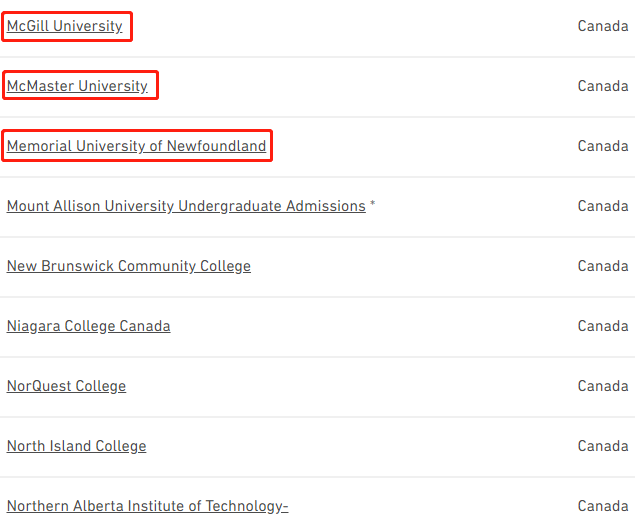The height and width of the screenshot is (518, 635).
Task: Click Canada cell in McGill University row
Action: tap(603, 26)
